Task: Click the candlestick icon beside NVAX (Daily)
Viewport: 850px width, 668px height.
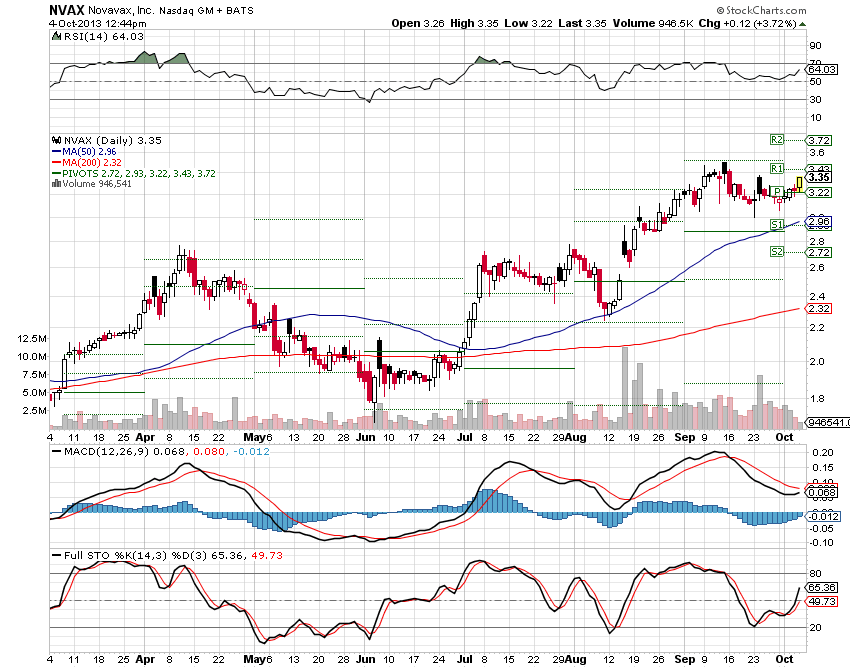Action: coord(56,140)
